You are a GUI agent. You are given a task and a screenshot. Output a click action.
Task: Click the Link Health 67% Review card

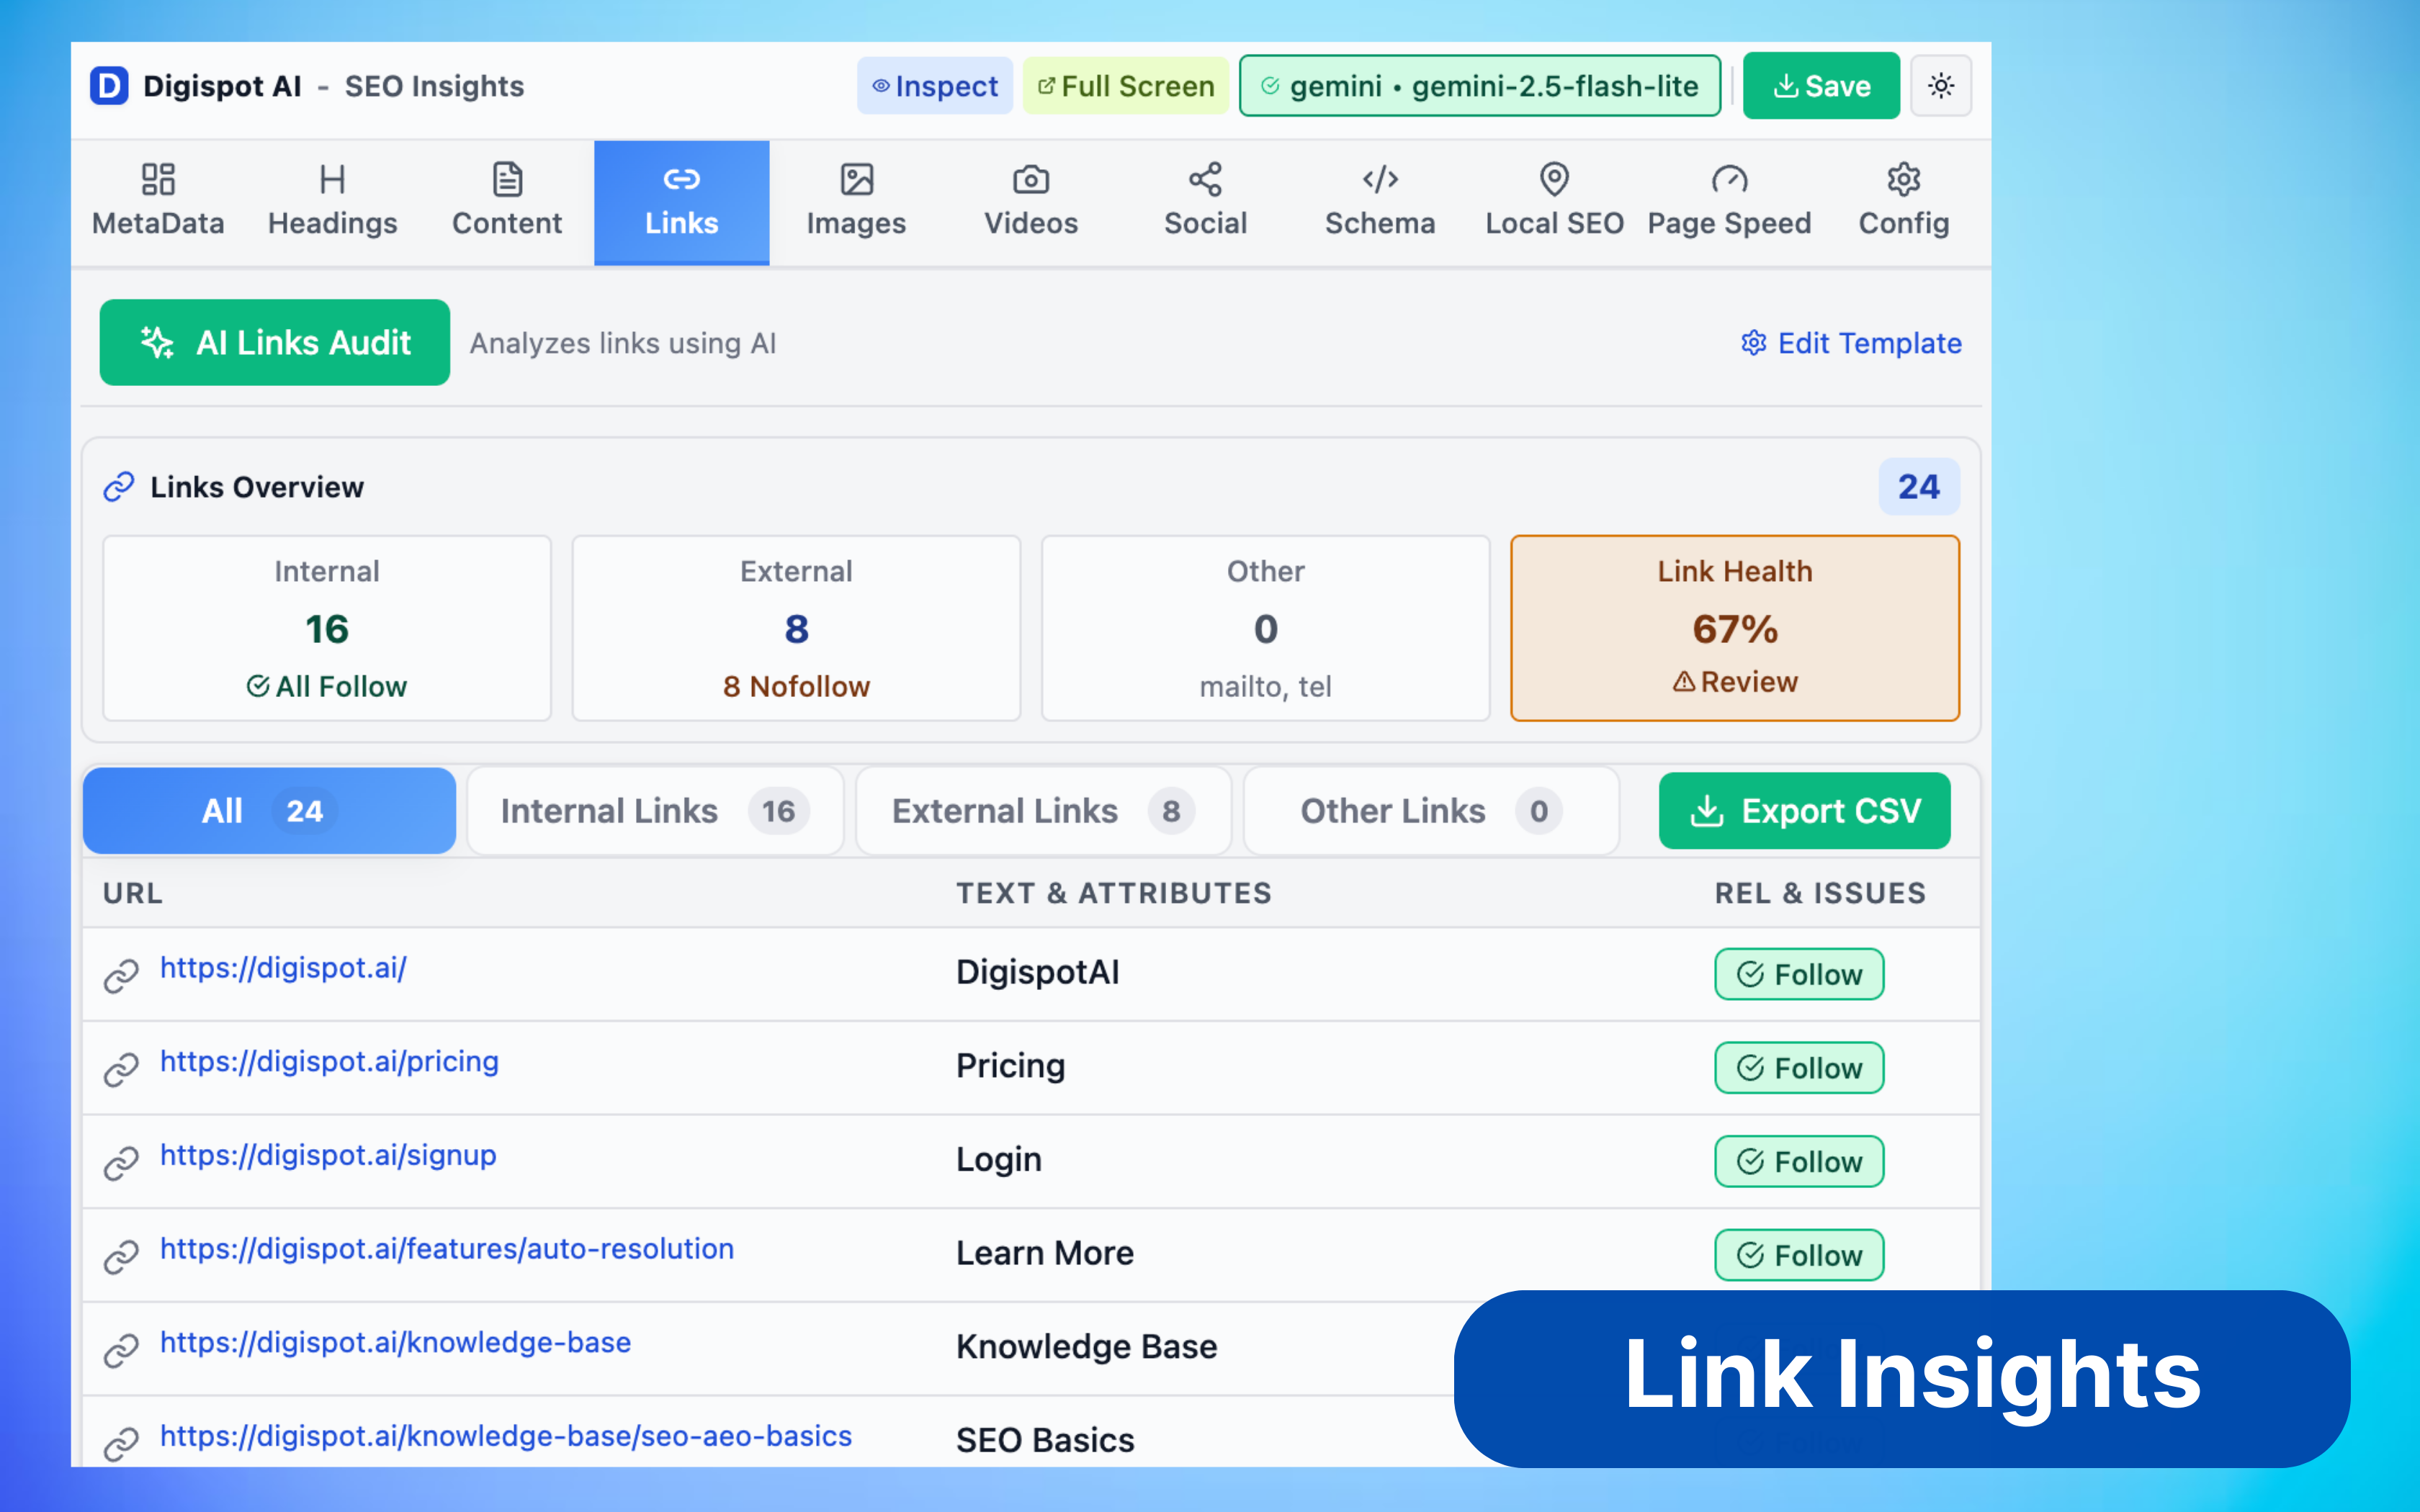coord(1734,628)
